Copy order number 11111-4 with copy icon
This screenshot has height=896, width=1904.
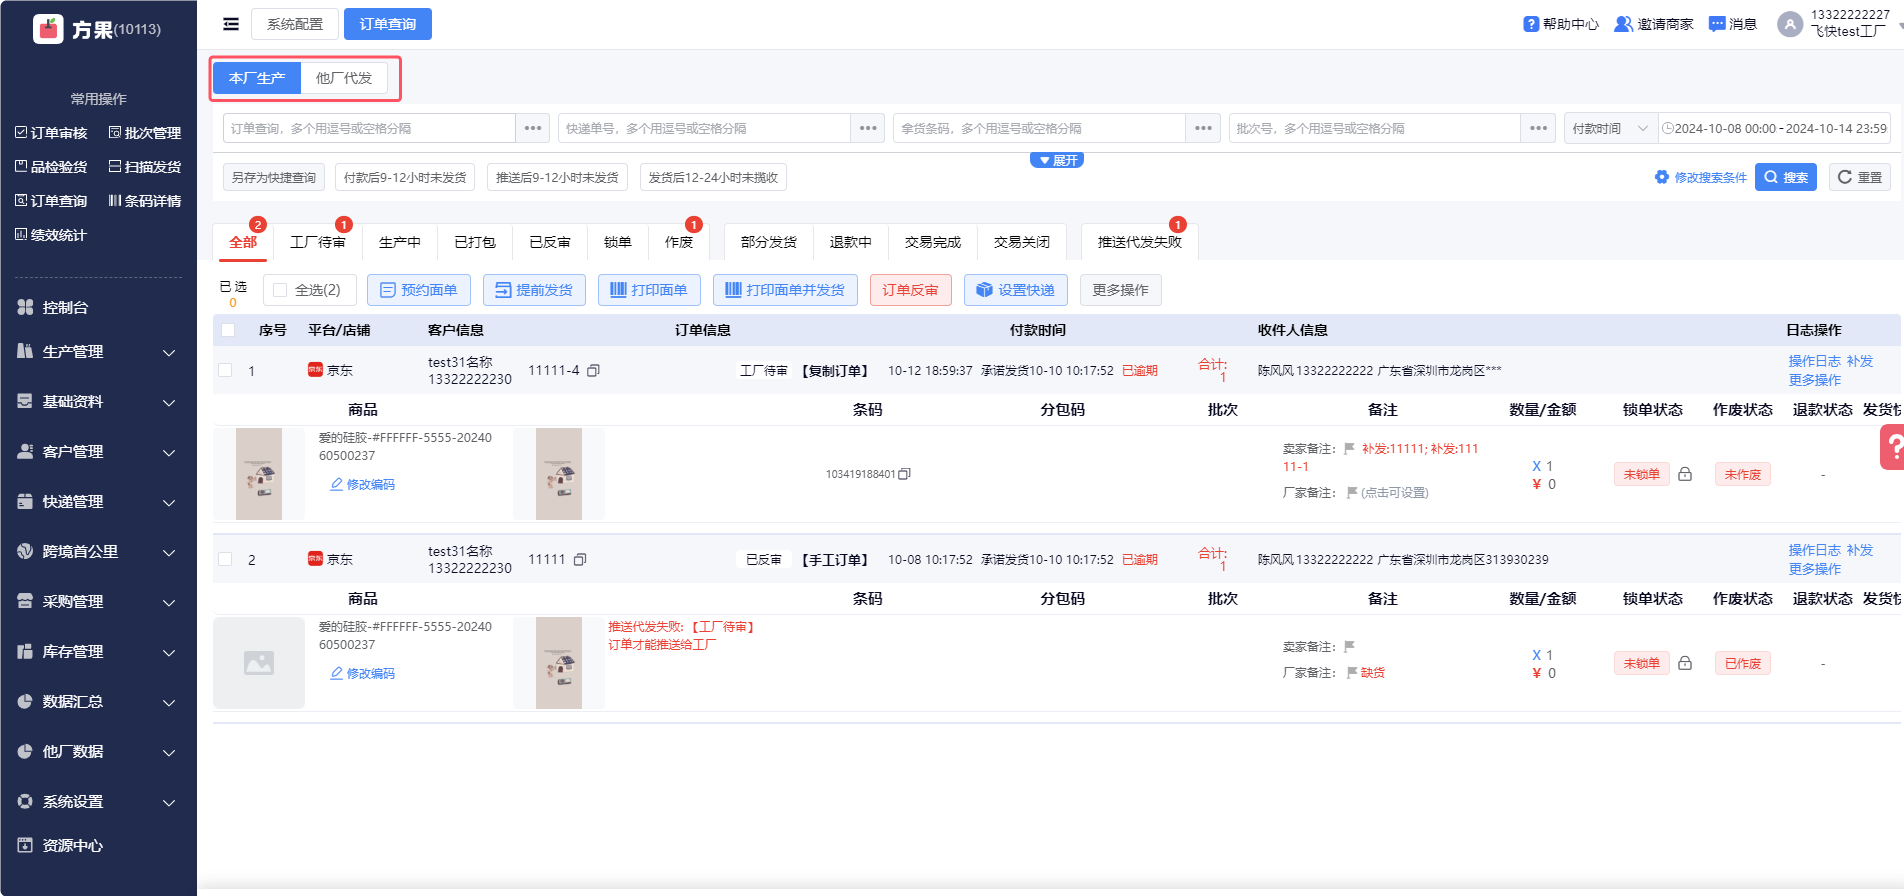coord(593,371)
